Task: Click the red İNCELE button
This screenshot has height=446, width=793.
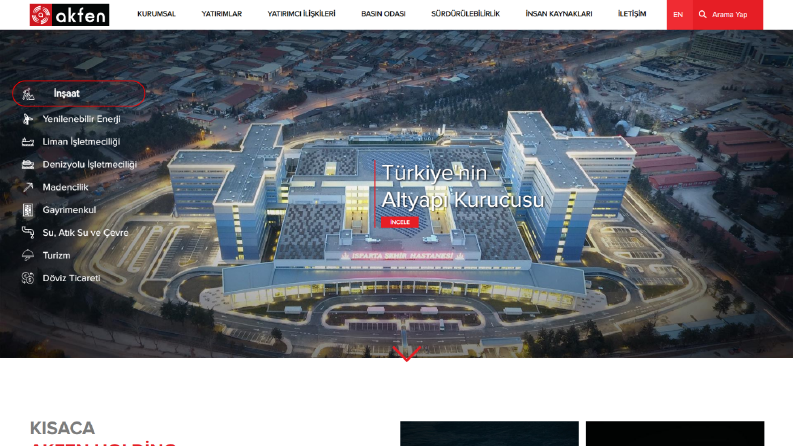Action: coord(400,222)
